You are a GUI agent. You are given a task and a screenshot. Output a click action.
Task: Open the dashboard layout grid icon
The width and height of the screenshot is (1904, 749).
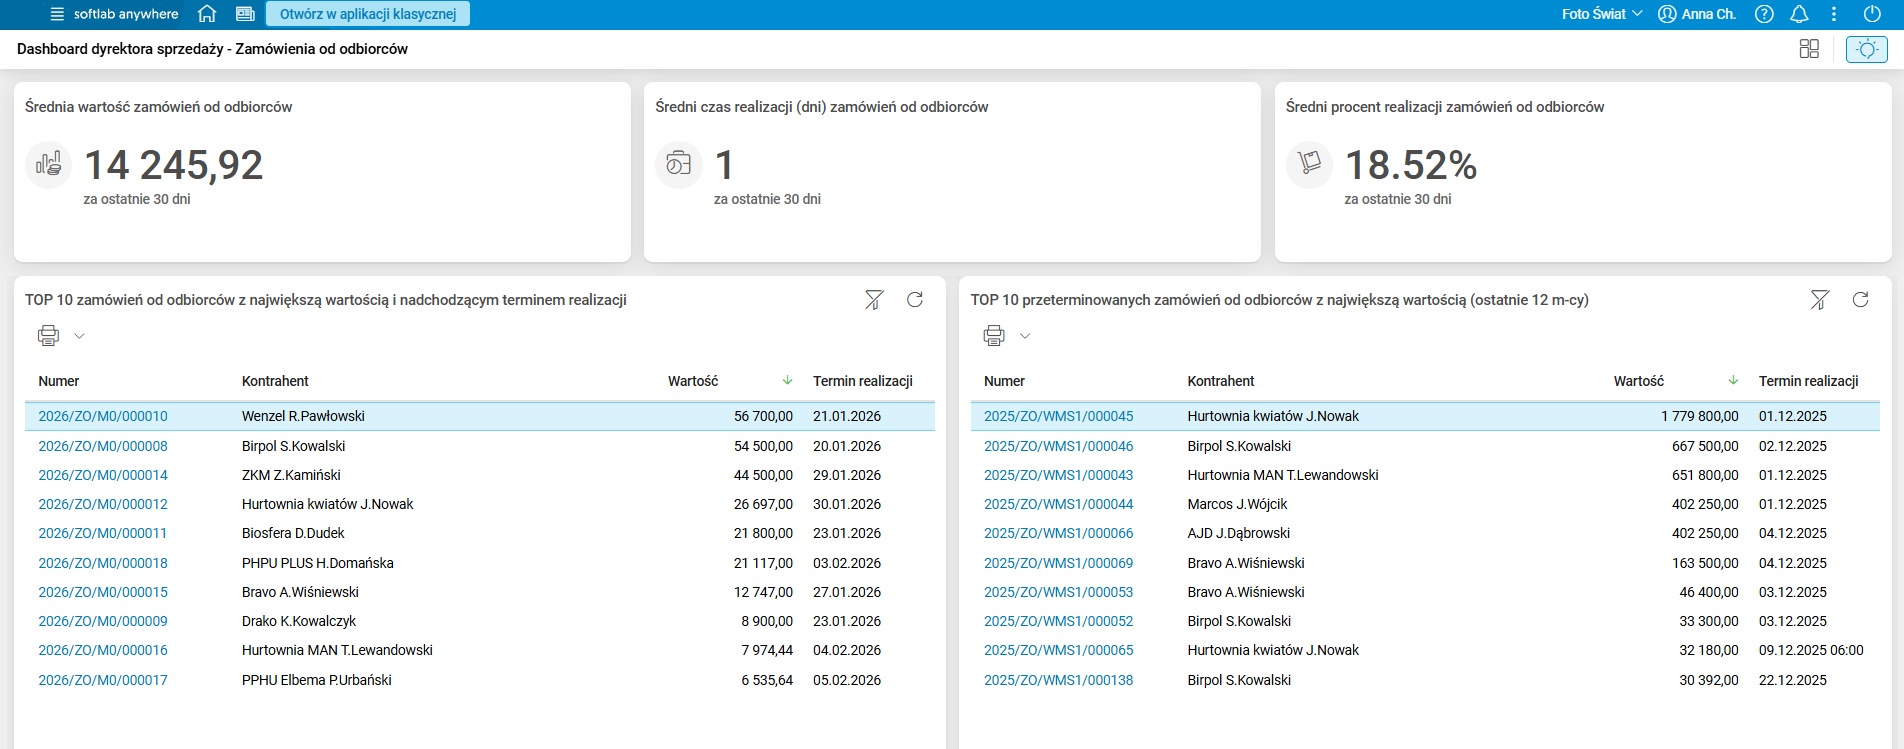(1809, 49)
